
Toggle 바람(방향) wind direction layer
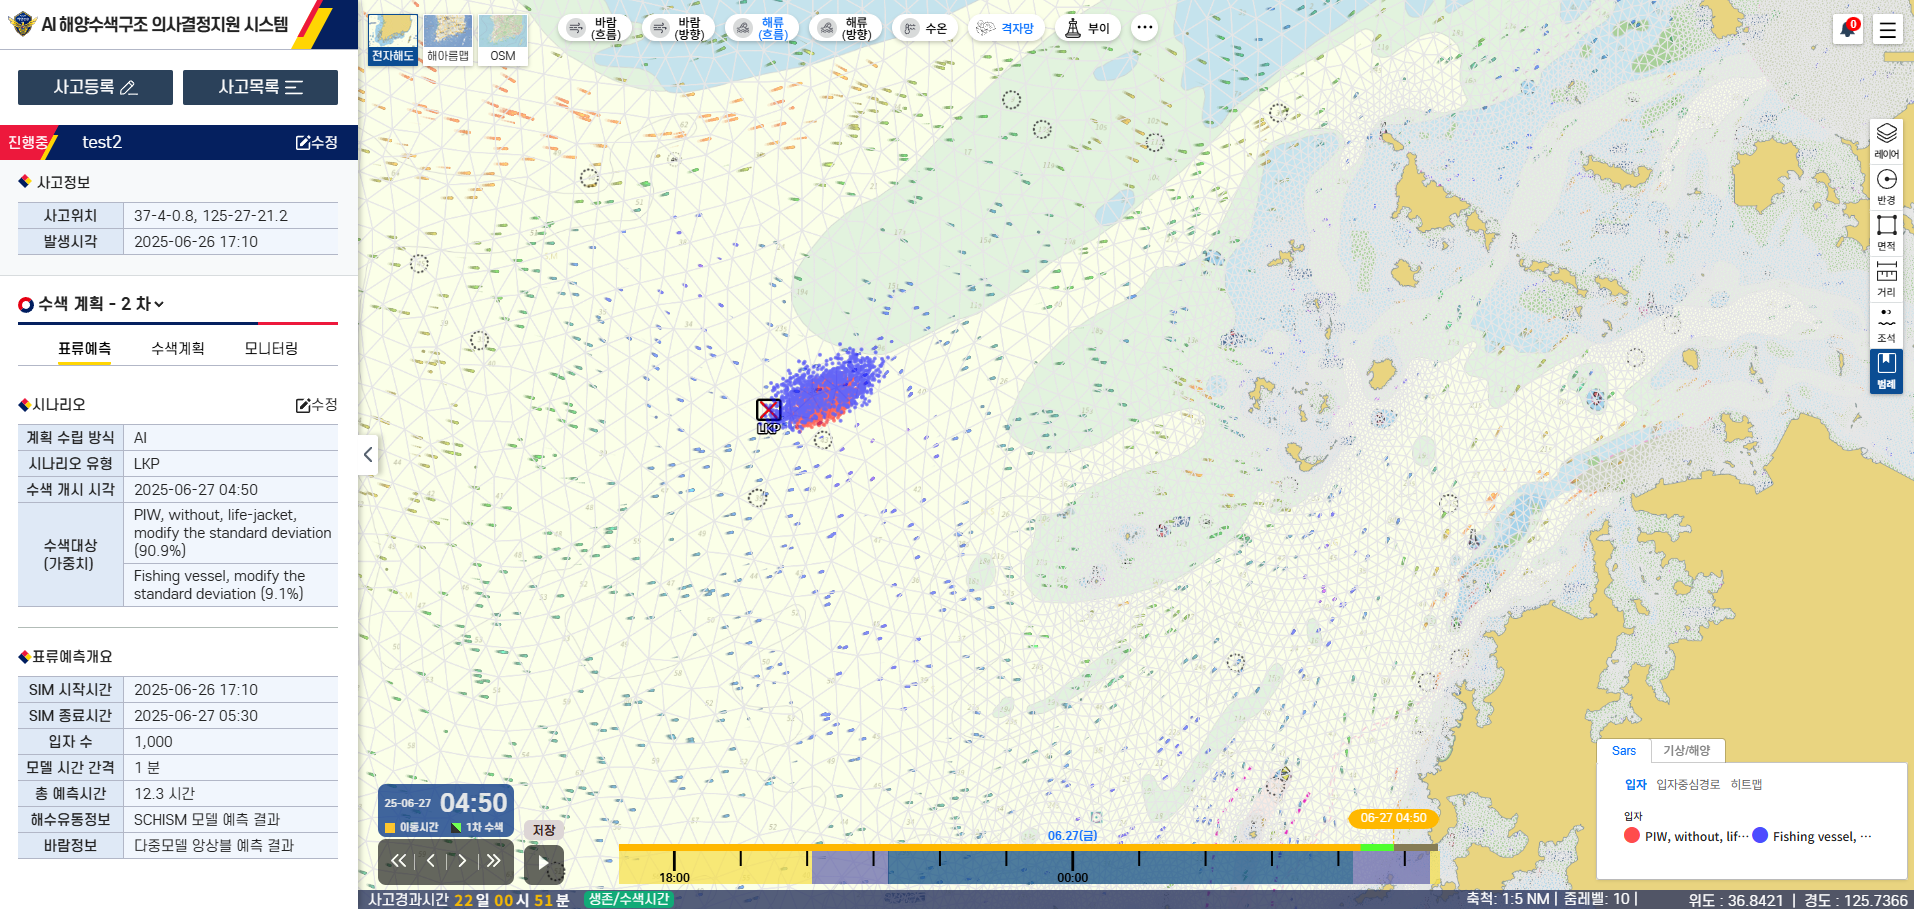(678, 28)
